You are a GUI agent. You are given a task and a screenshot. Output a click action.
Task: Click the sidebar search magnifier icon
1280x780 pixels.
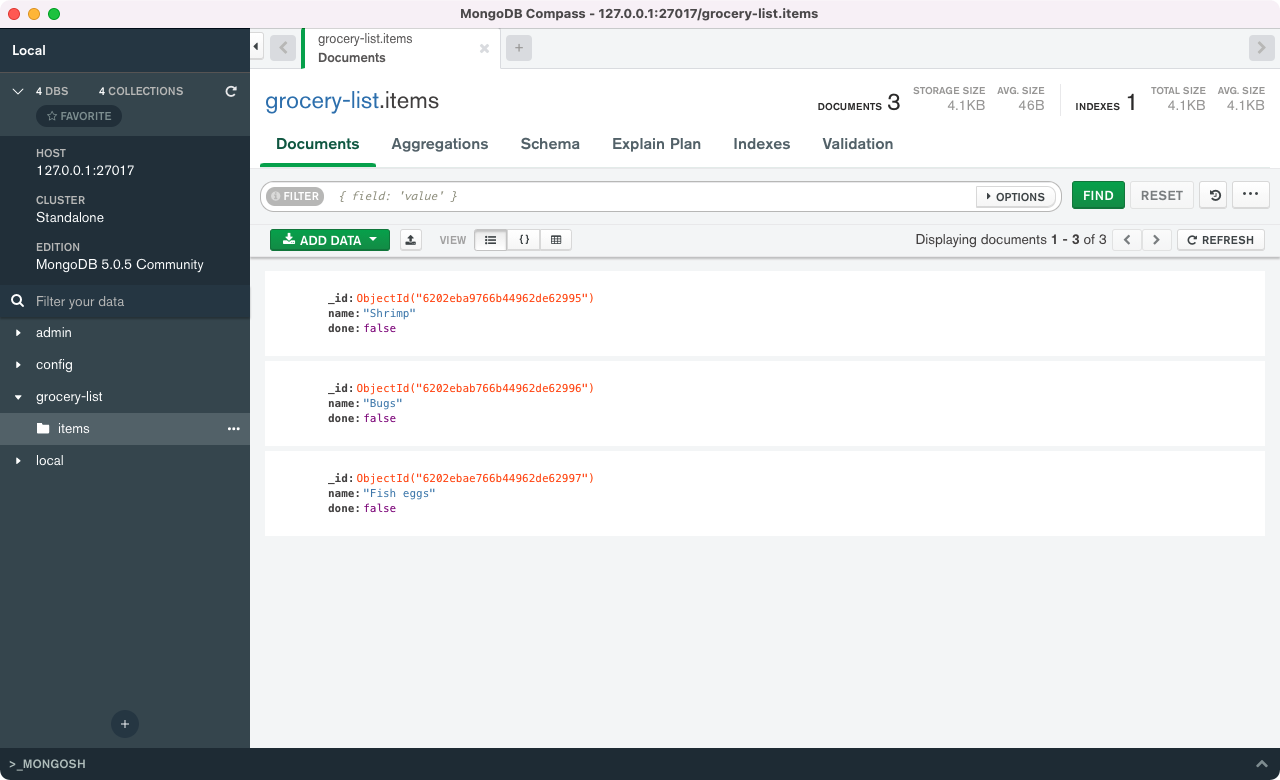(x=17, y=301)
